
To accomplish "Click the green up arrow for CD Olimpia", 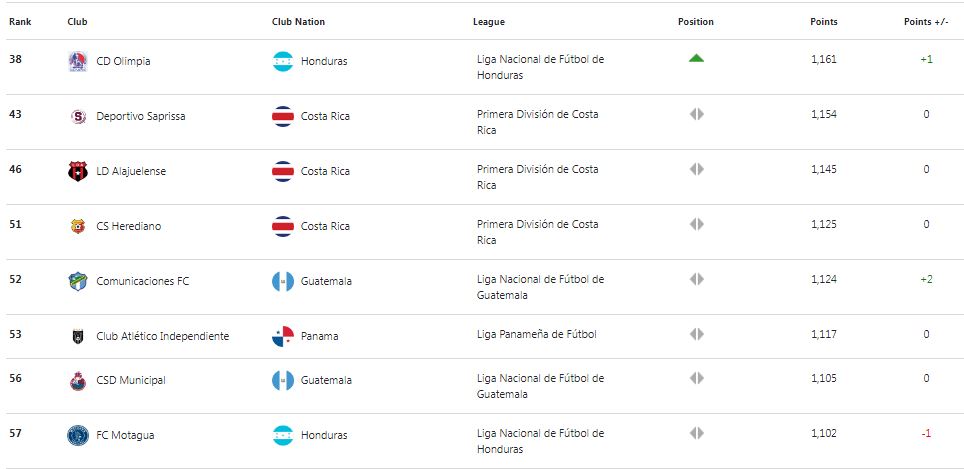I will pyautogui.click(x=696, y=58).
